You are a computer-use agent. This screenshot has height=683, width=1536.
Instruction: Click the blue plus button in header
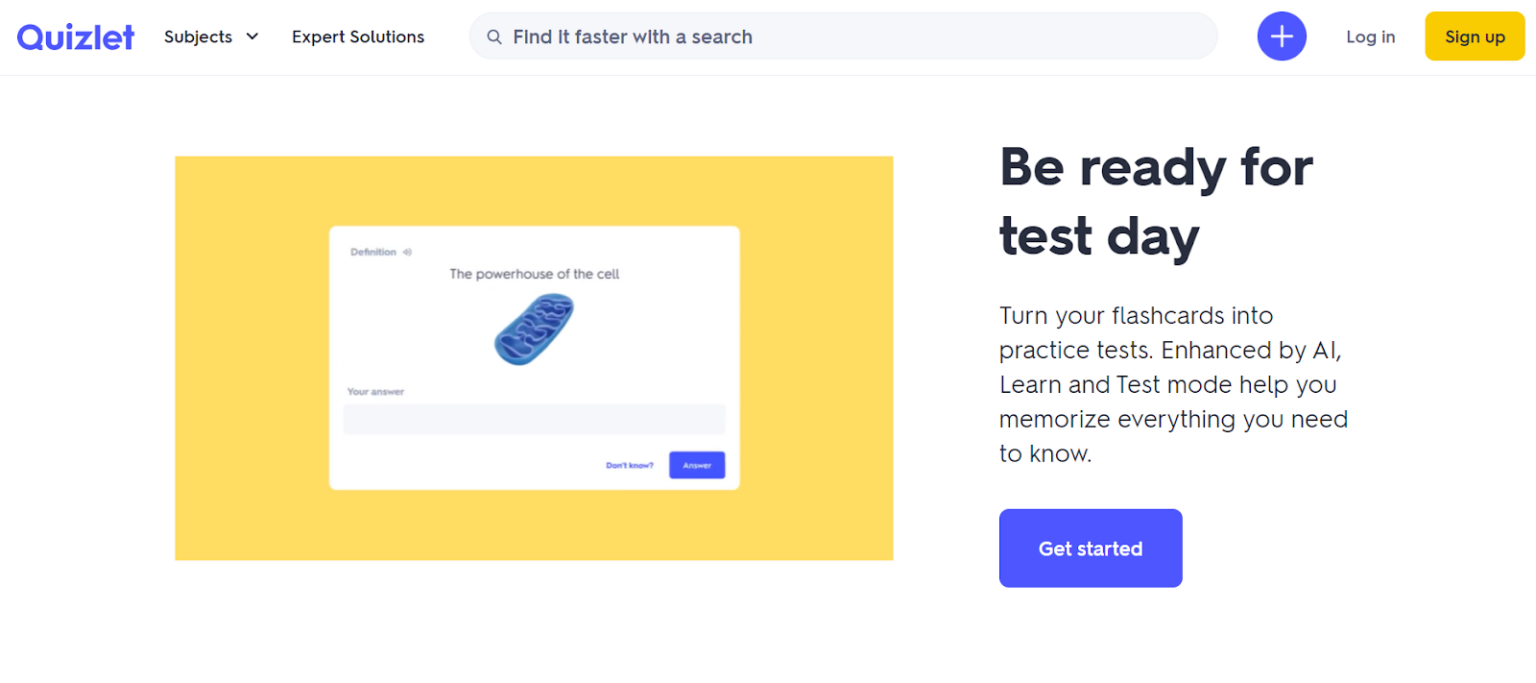1281,36
